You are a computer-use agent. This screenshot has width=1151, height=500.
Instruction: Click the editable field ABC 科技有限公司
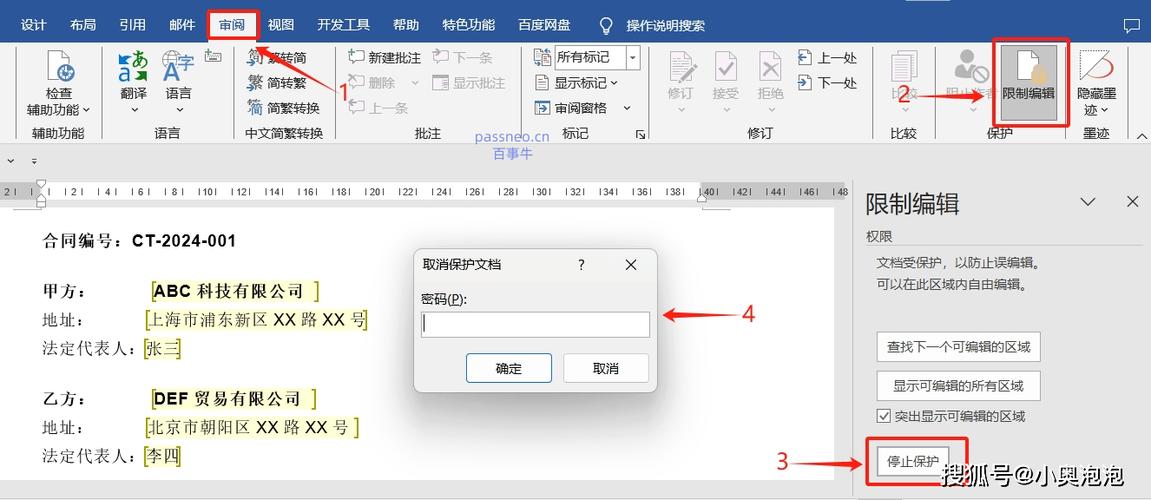tap(235, 291)
